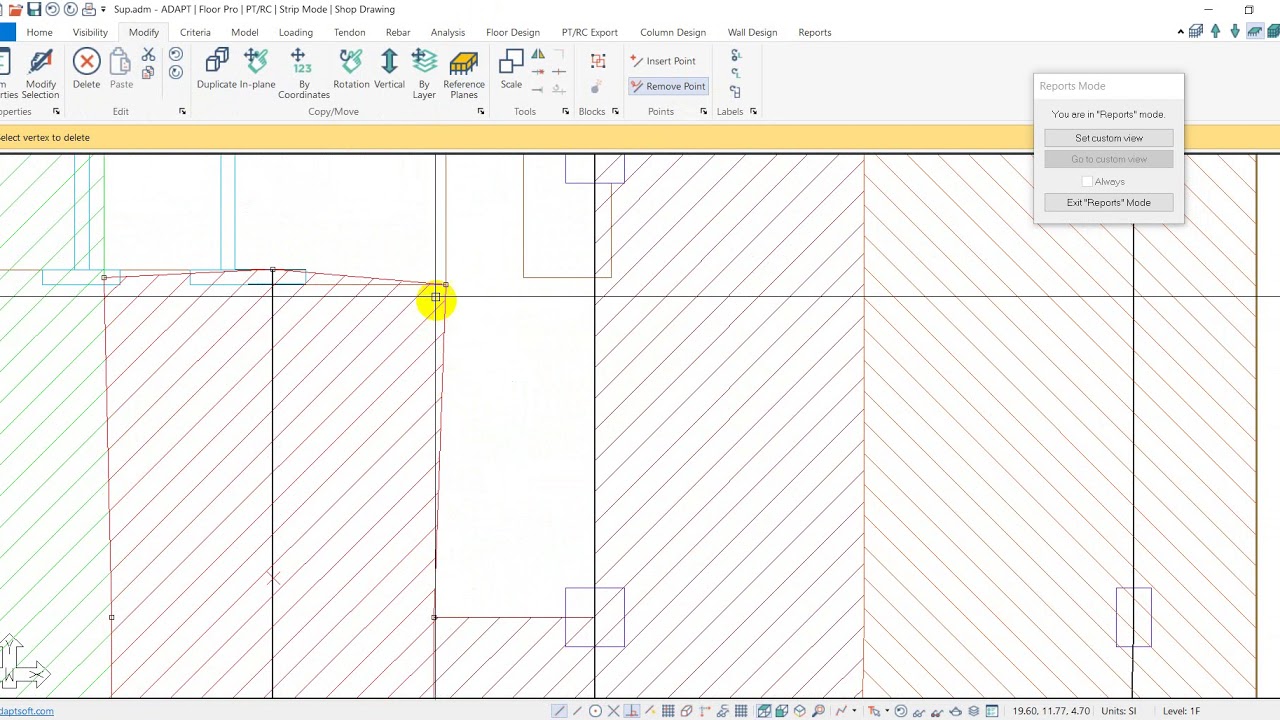Click the Level: 1F status text
The height and width of the screenshot is (720, 1280).
point(1181,711)
